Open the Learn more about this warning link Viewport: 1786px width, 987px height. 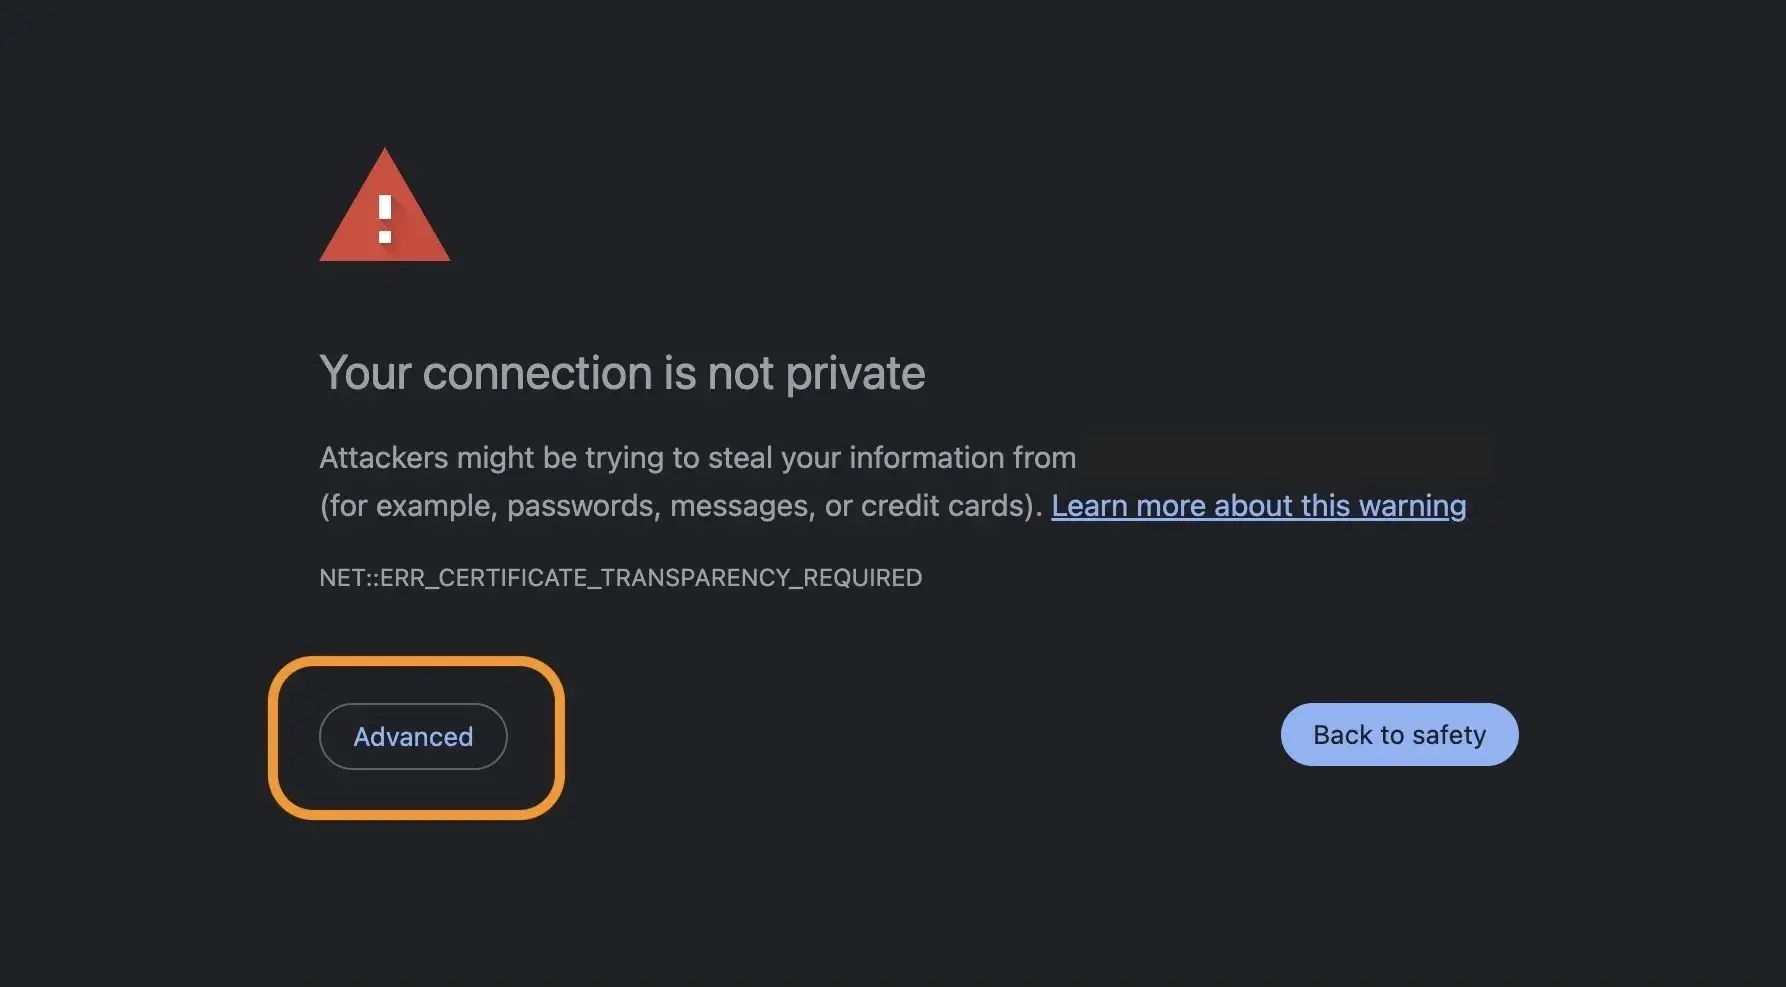1258,506
